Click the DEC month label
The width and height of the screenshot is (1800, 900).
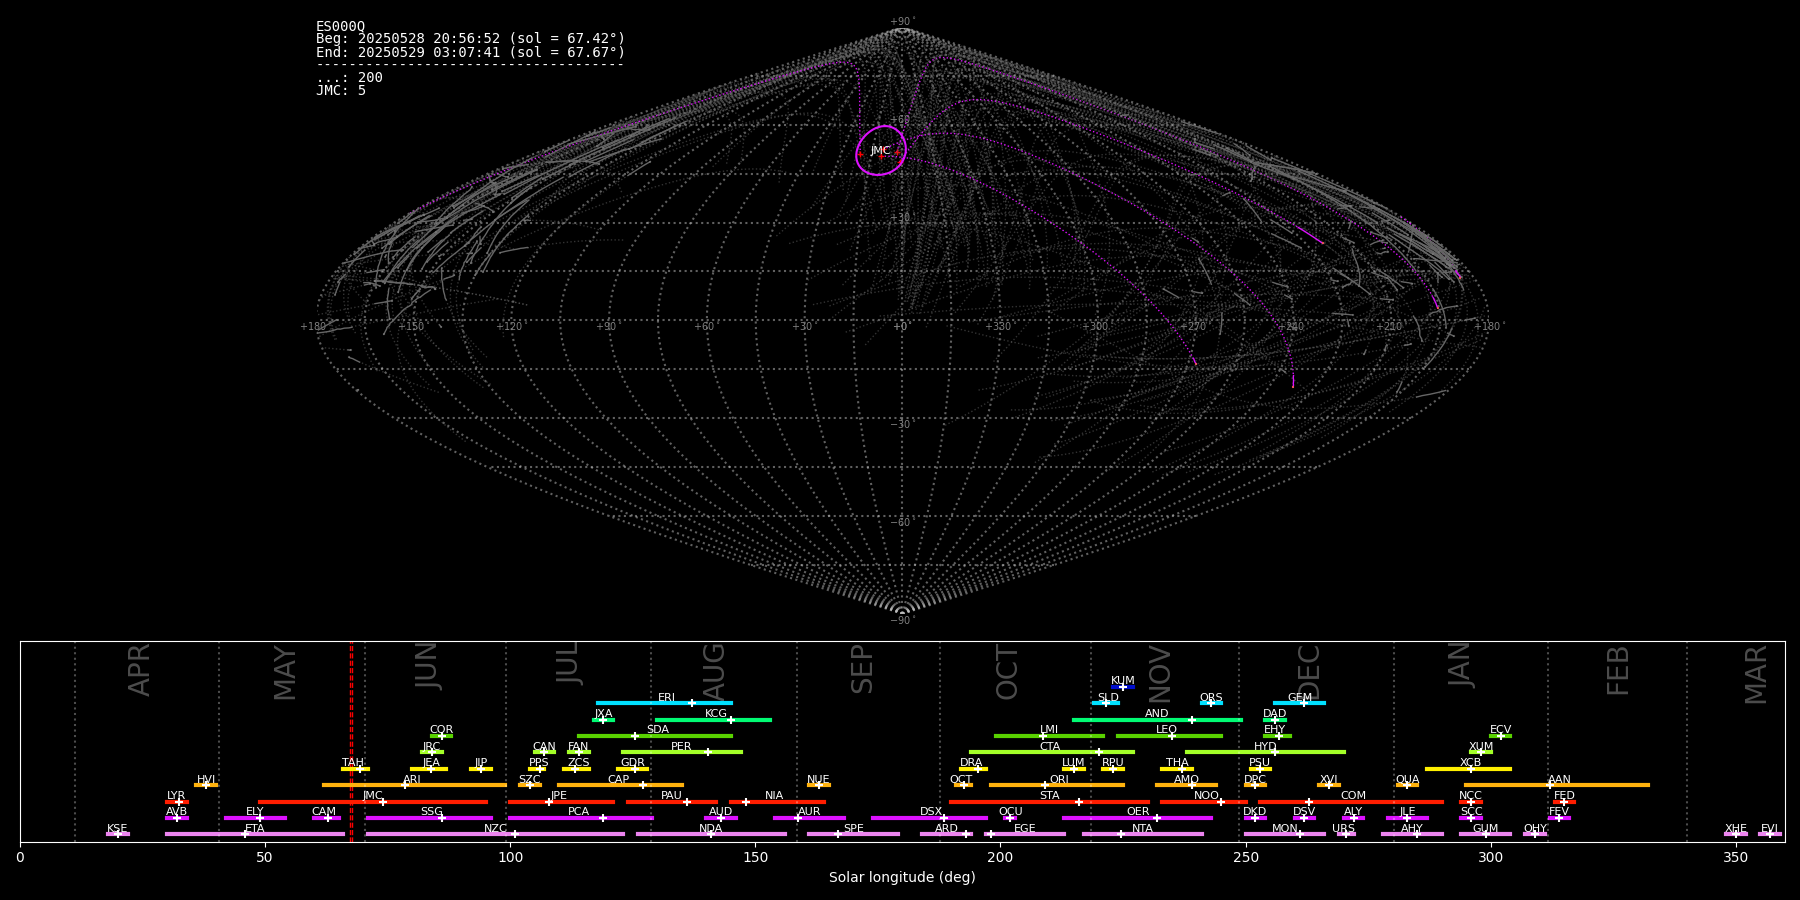tap(1309, 671)
